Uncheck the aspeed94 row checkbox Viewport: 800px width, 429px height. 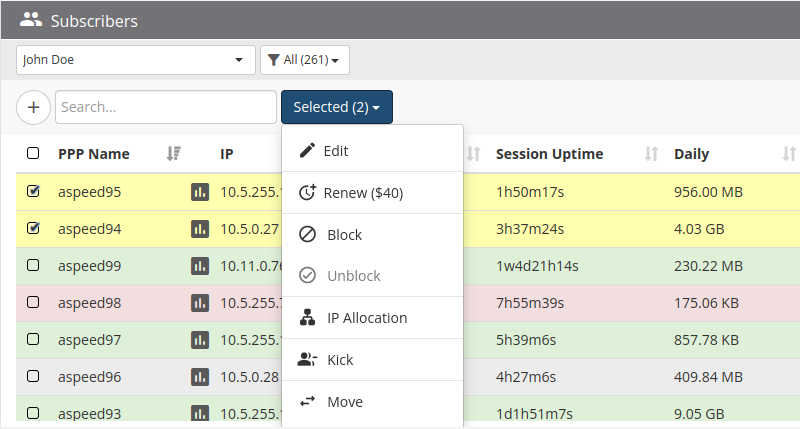pos(33,228)
